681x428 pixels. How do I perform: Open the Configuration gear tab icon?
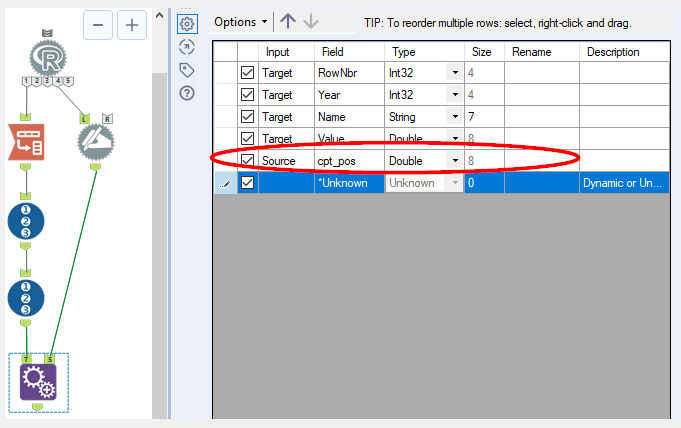187,23
